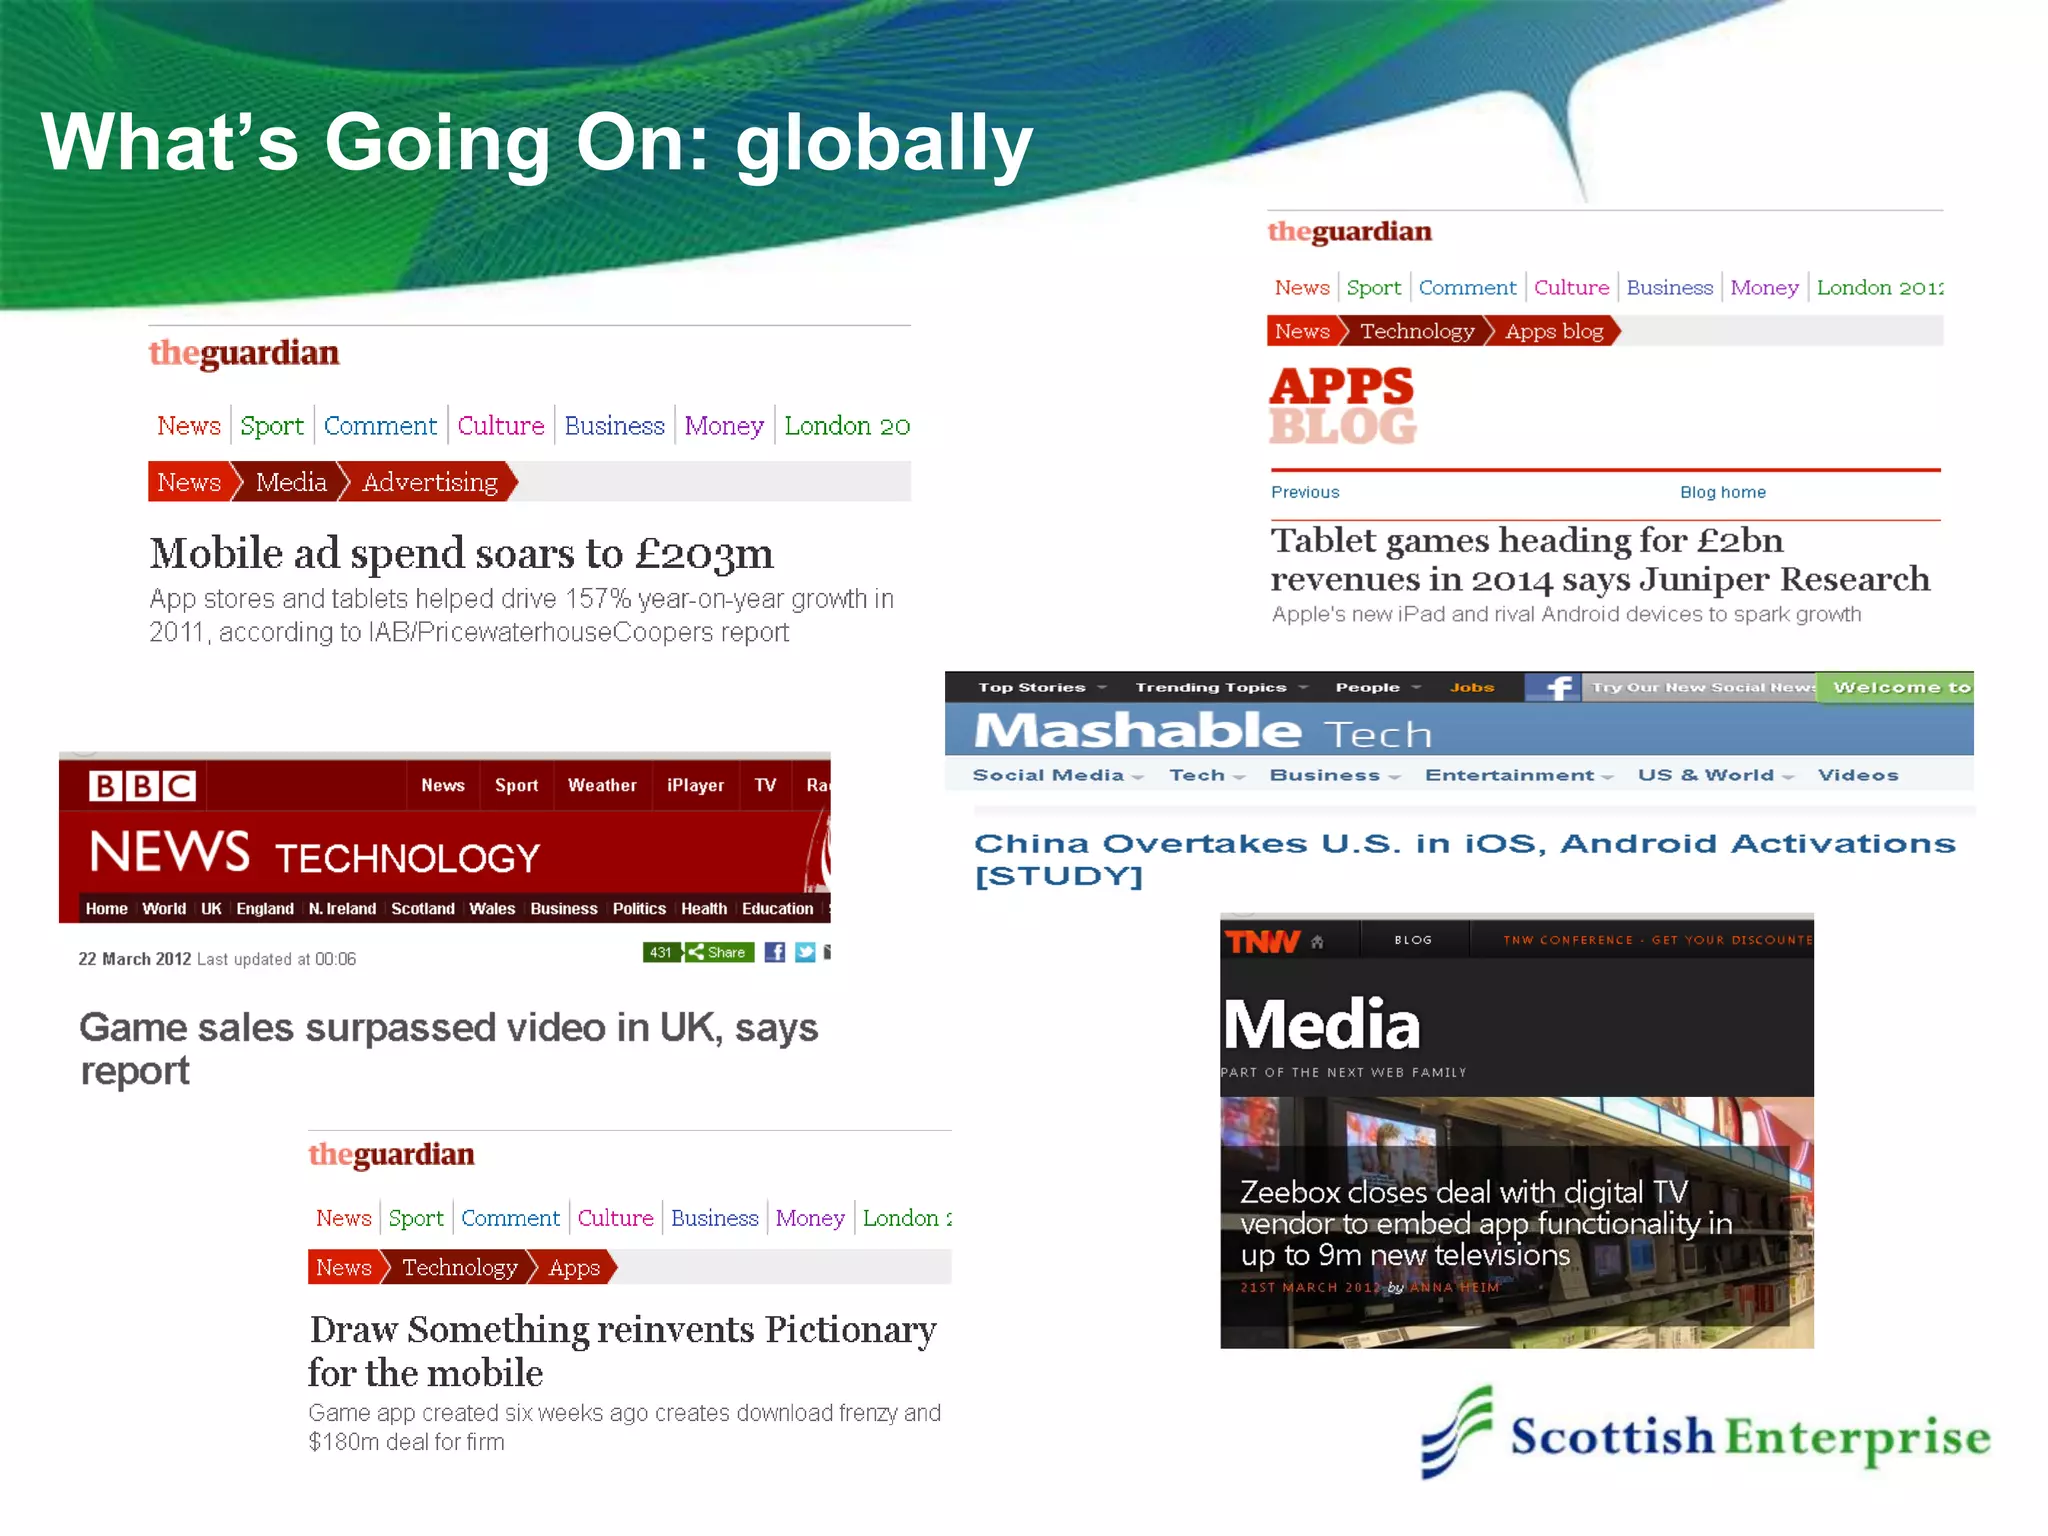Screen dimensions: 2048x1536
Task: Select iPlayer in BBC header
Action: pyautogui.click(x=695, y=785)
